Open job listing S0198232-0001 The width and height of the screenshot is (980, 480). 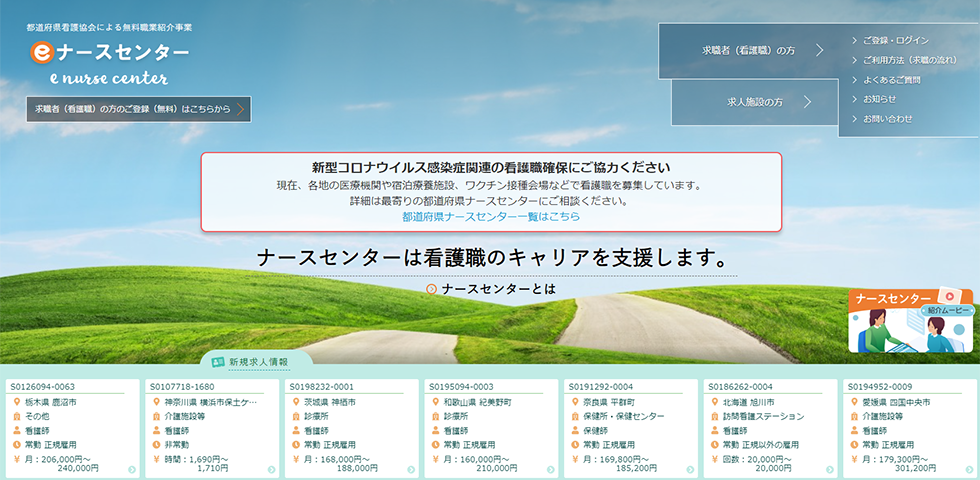coord(351,429)
